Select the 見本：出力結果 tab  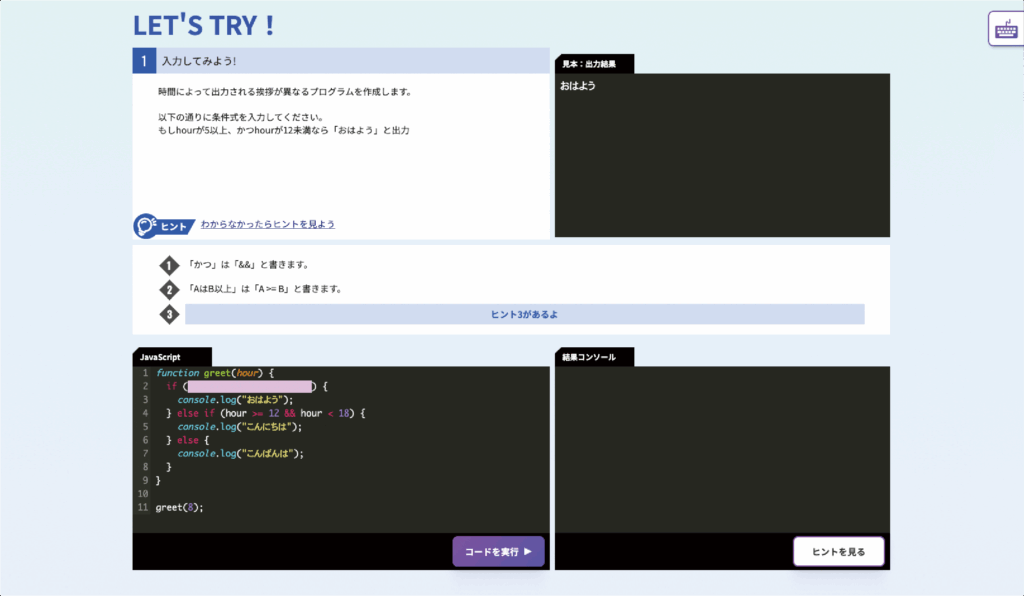click(x=594, y=64)
